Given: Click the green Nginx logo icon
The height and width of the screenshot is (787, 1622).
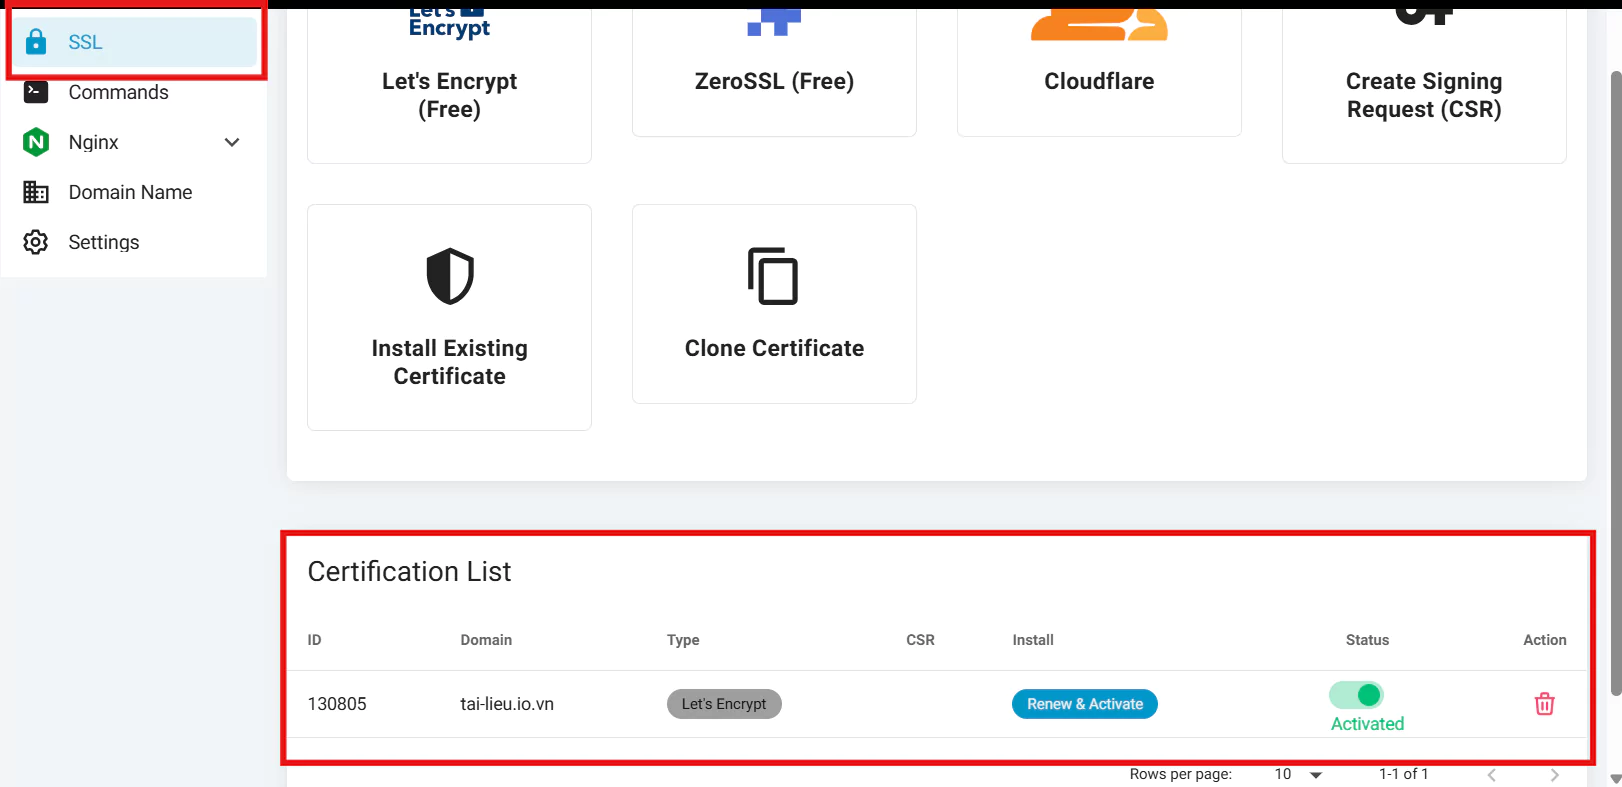Looking at the screenshot, I should click(36, 142).
